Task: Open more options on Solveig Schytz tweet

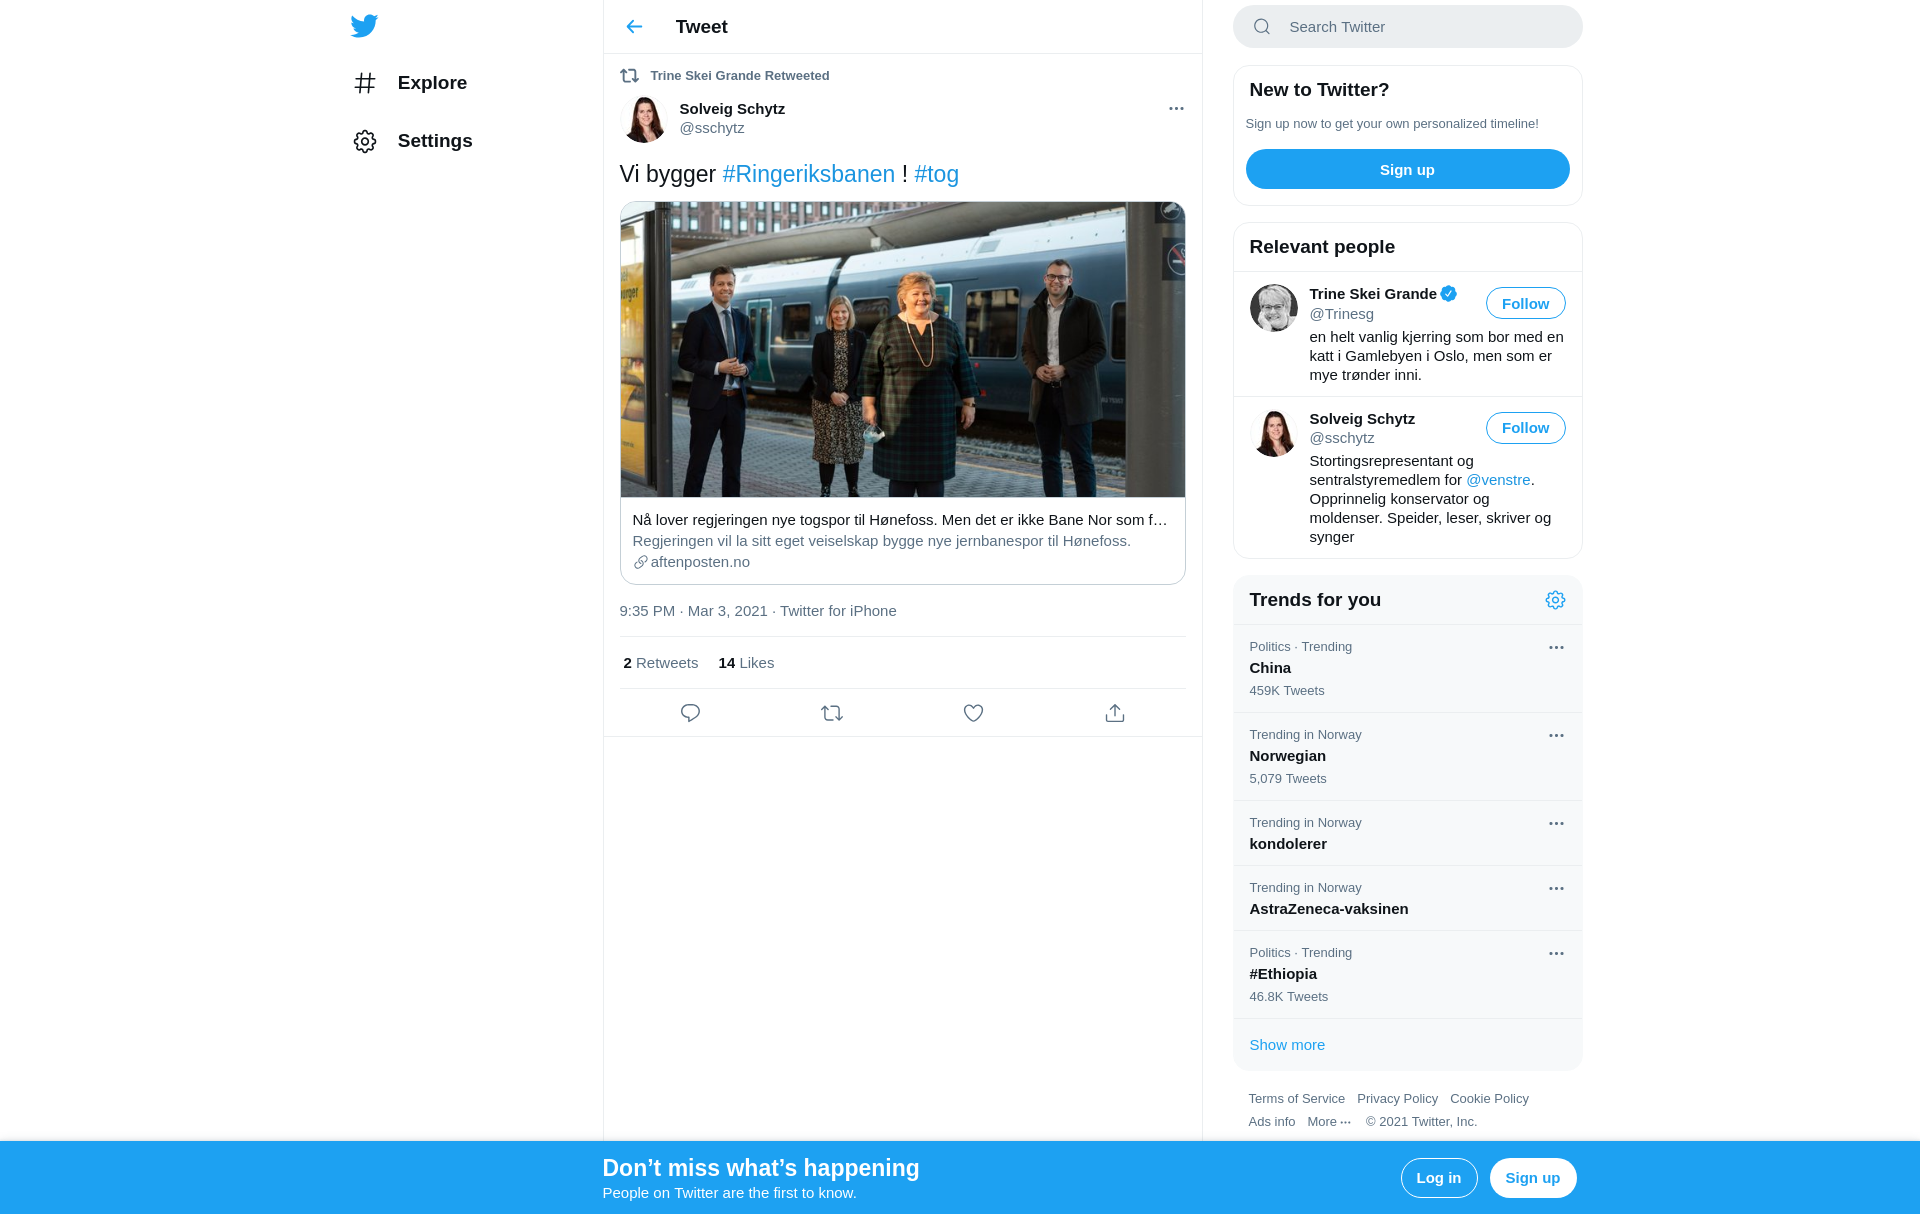Action: (x=1176, y=108)
